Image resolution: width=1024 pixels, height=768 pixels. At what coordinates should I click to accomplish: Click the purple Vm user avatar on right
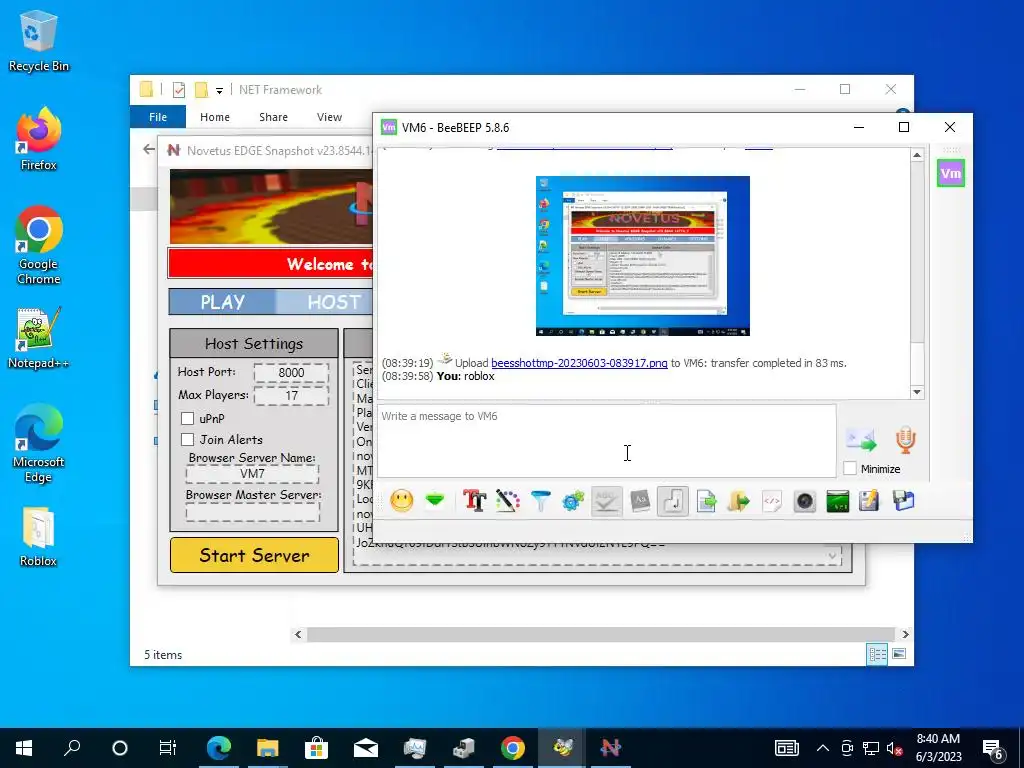pos(951,174)
